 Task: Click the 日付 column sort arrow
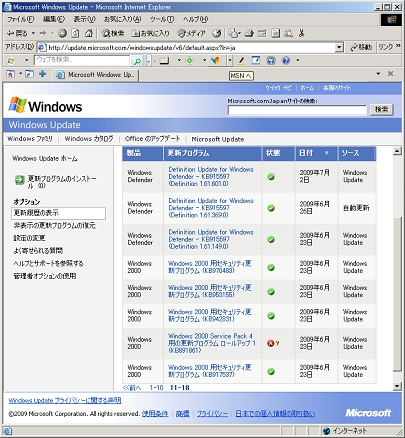(327, 153)
